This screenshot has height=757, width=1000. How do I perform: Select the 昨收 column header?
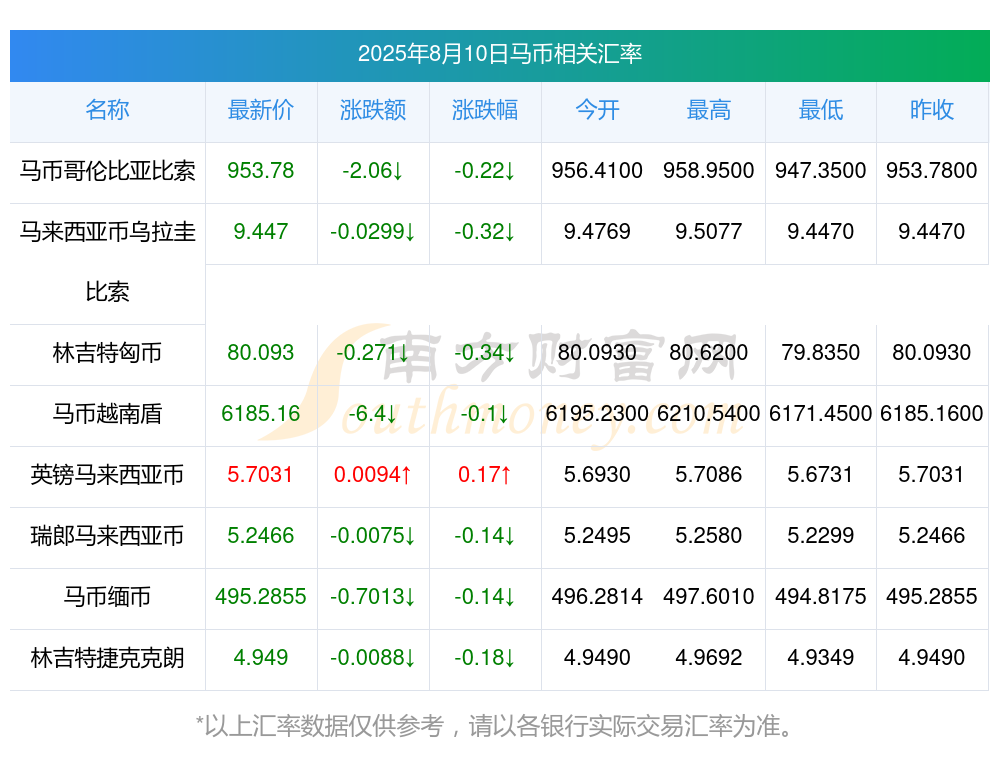(x=932, y=110)
